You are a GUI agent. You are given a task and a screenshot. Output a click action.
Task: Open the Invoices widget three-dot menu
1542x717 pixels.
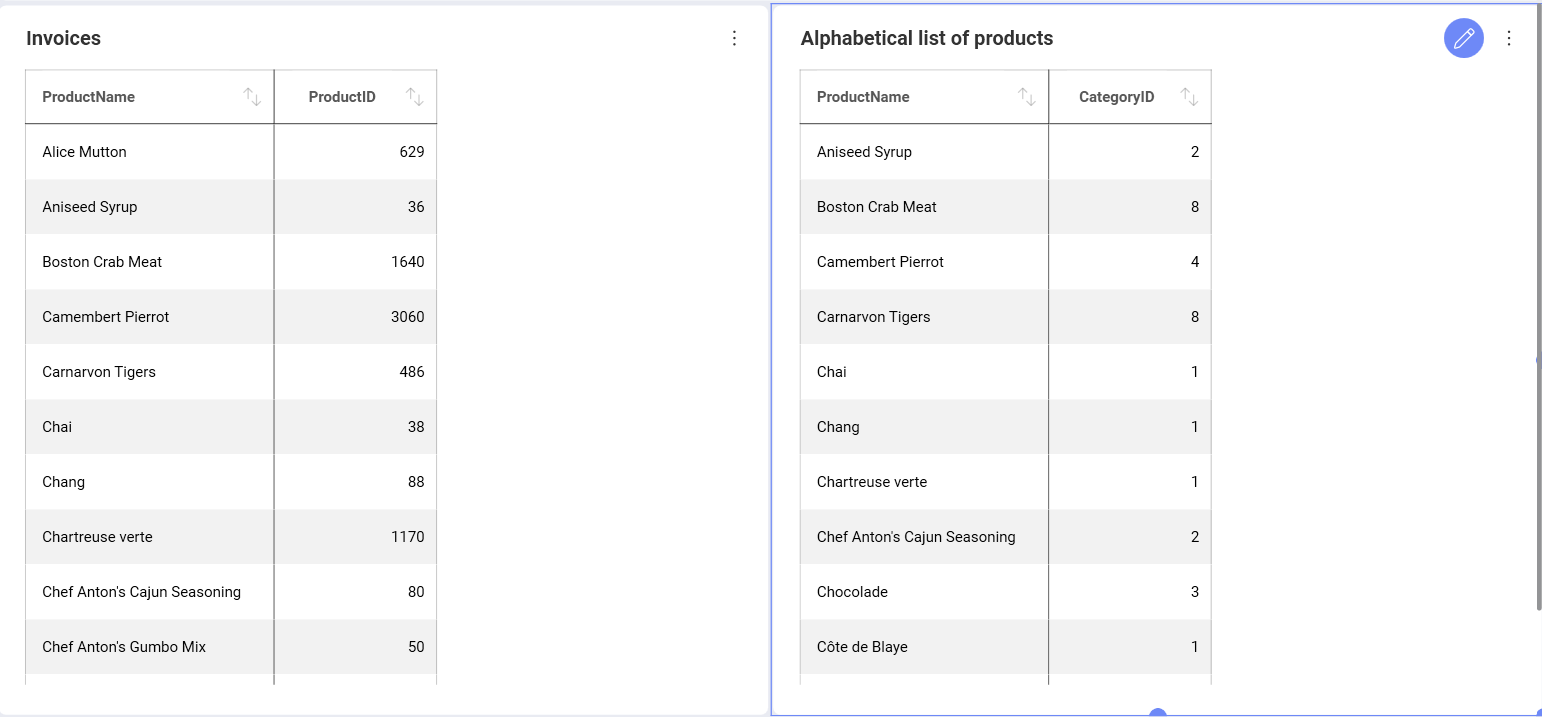(x=734, y=38)
